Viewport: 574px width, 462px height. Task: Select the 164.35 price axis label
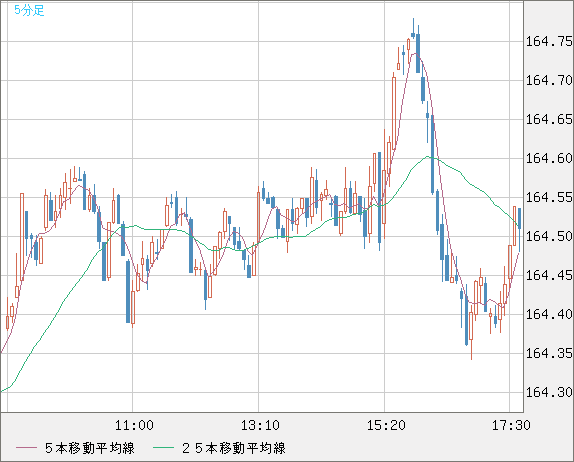pos(549,353)
